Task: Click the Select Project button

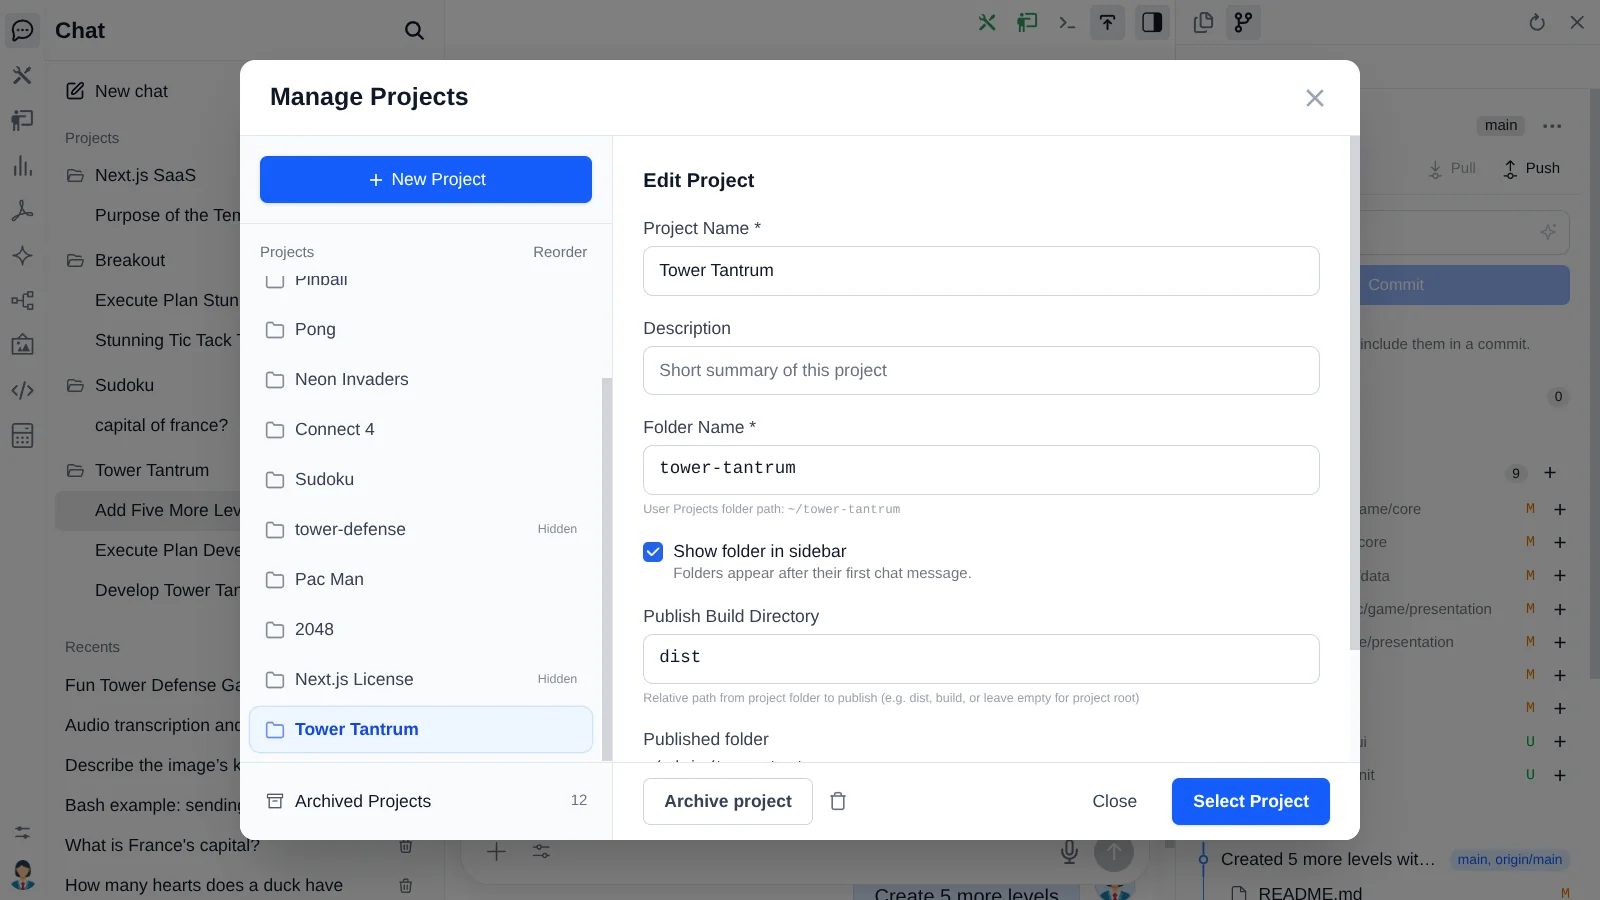Action: tap(1251, 801)
